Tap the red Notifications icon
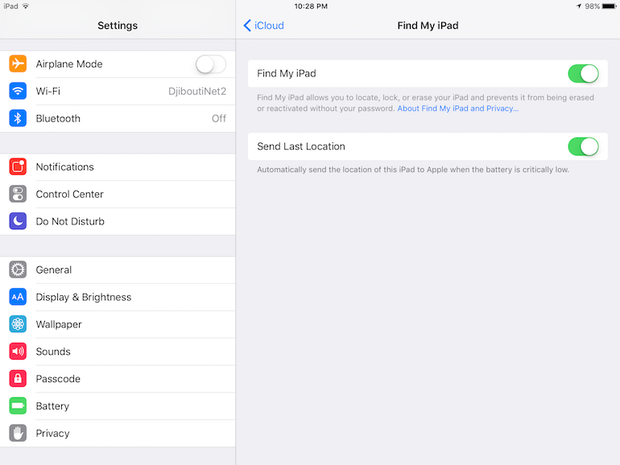The width and height of the screenshot is (620, 465). click(x=18, y=167)
